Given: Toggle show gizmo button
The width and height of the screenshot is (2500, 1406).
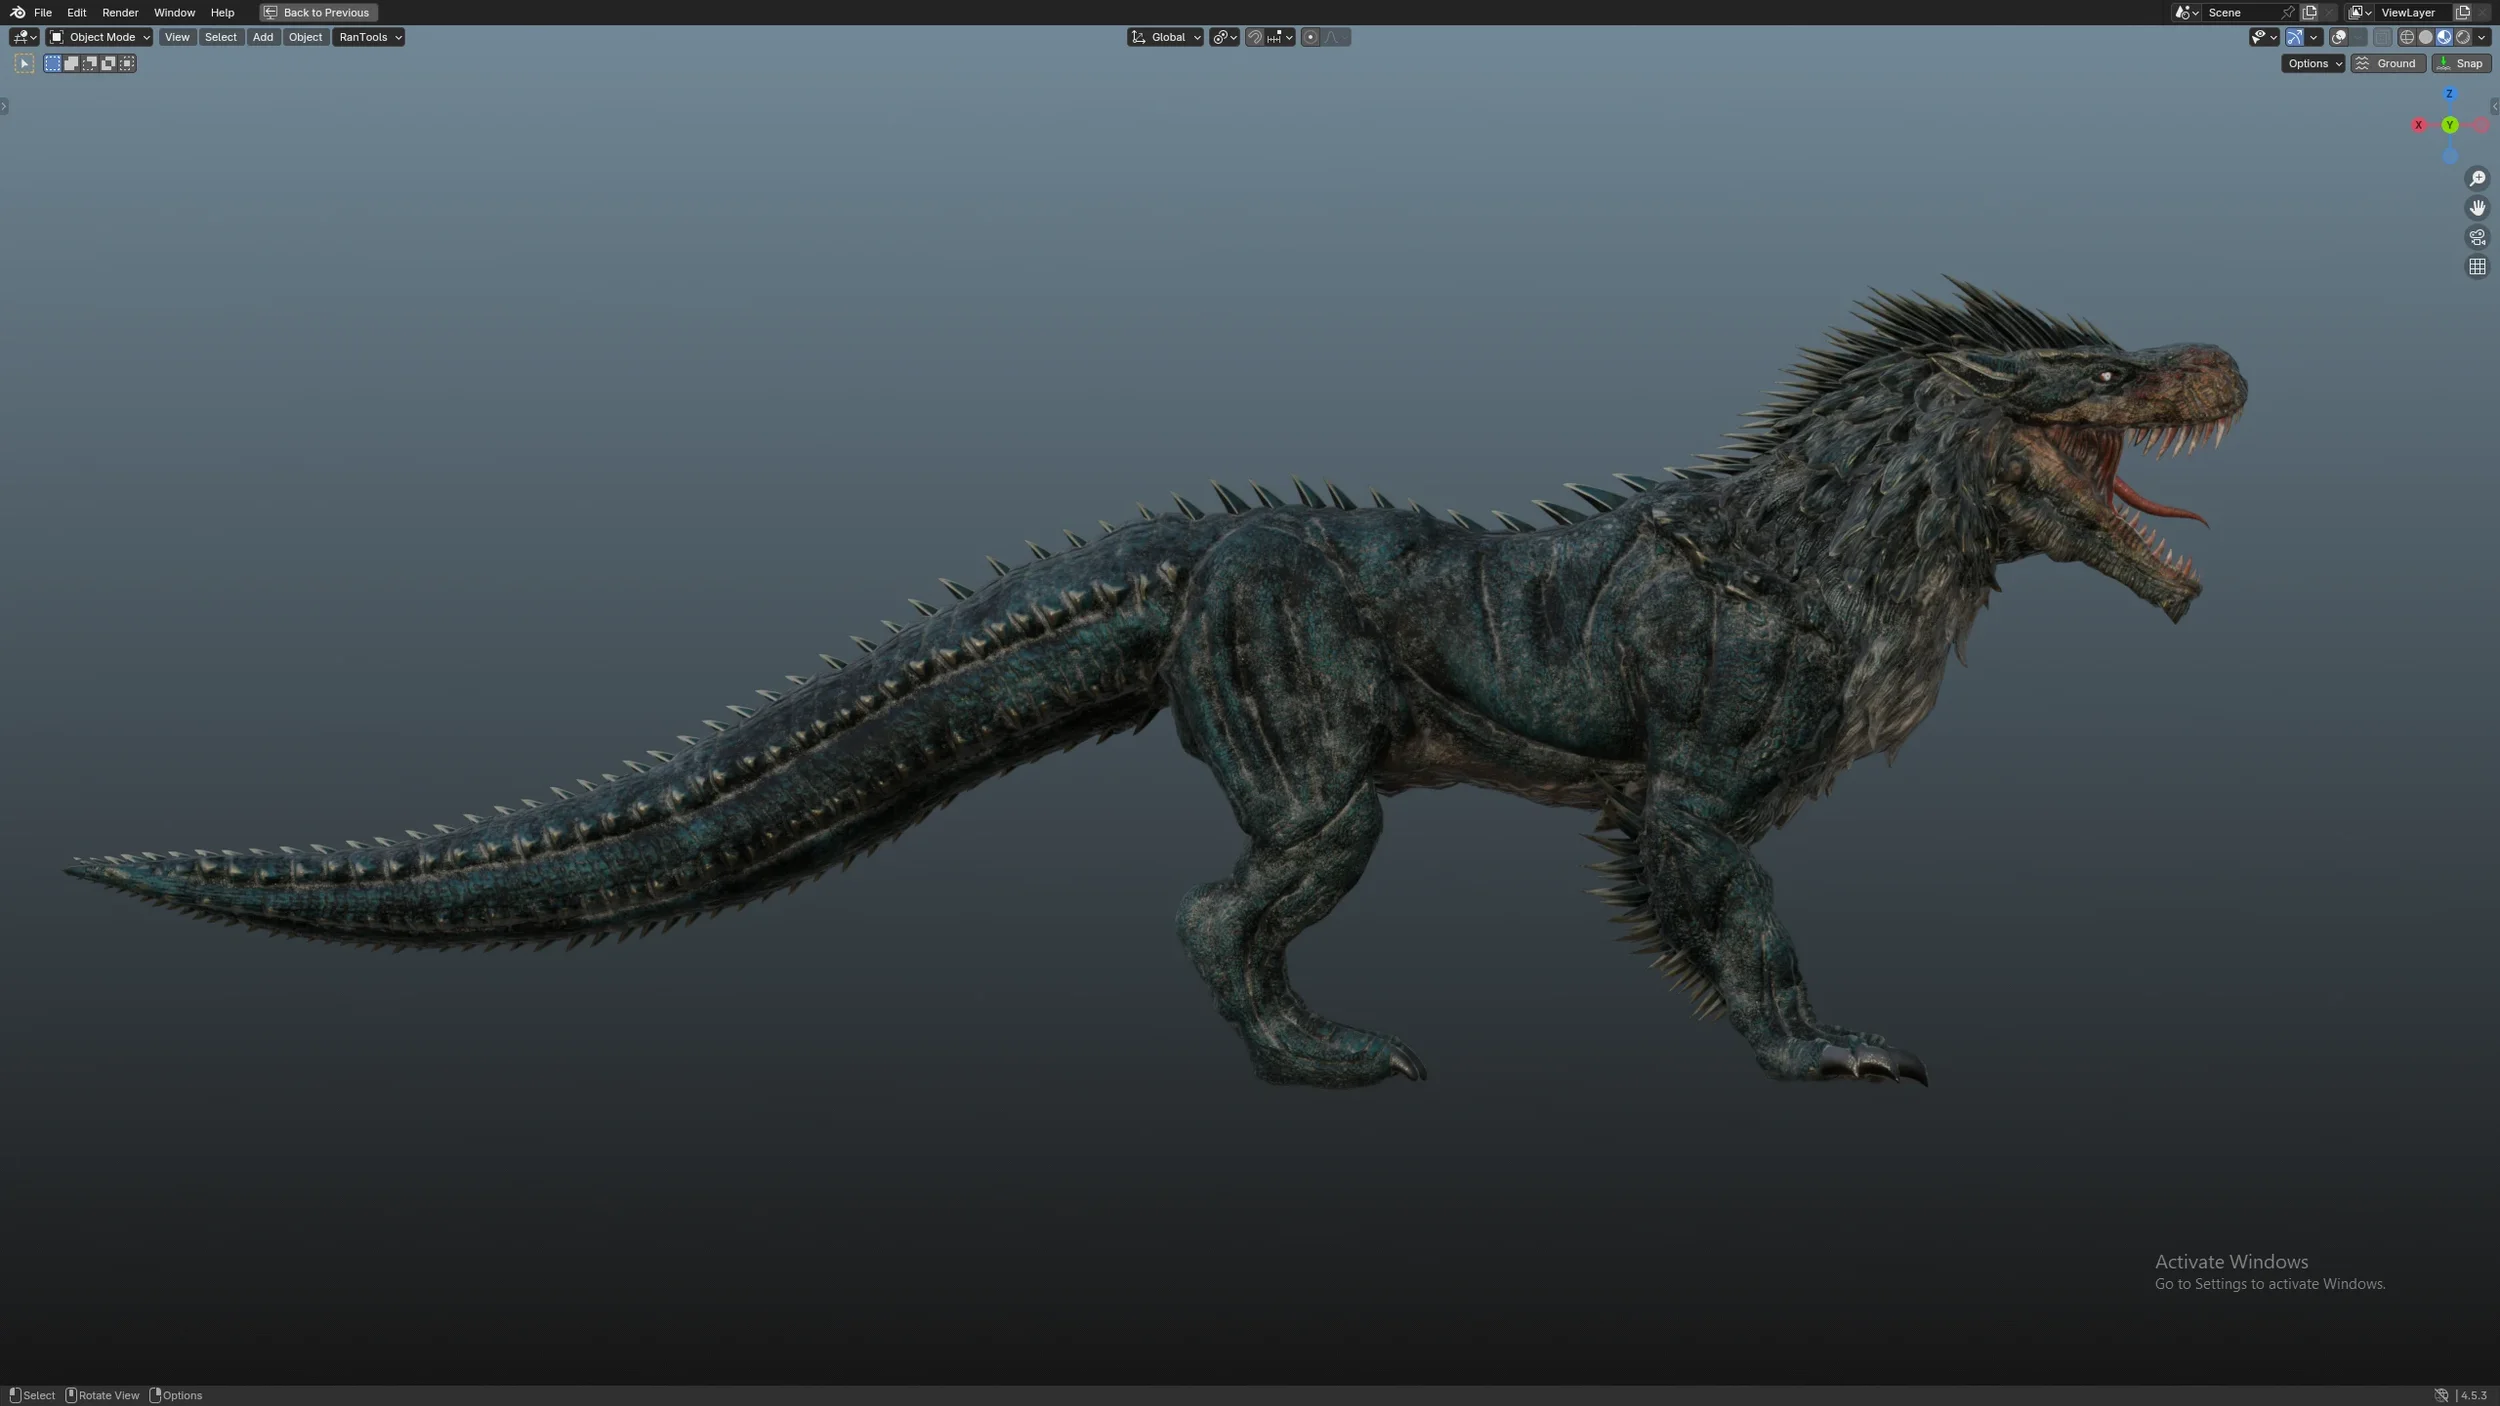Looking at the screenshot, I should tap(2295, 37).
